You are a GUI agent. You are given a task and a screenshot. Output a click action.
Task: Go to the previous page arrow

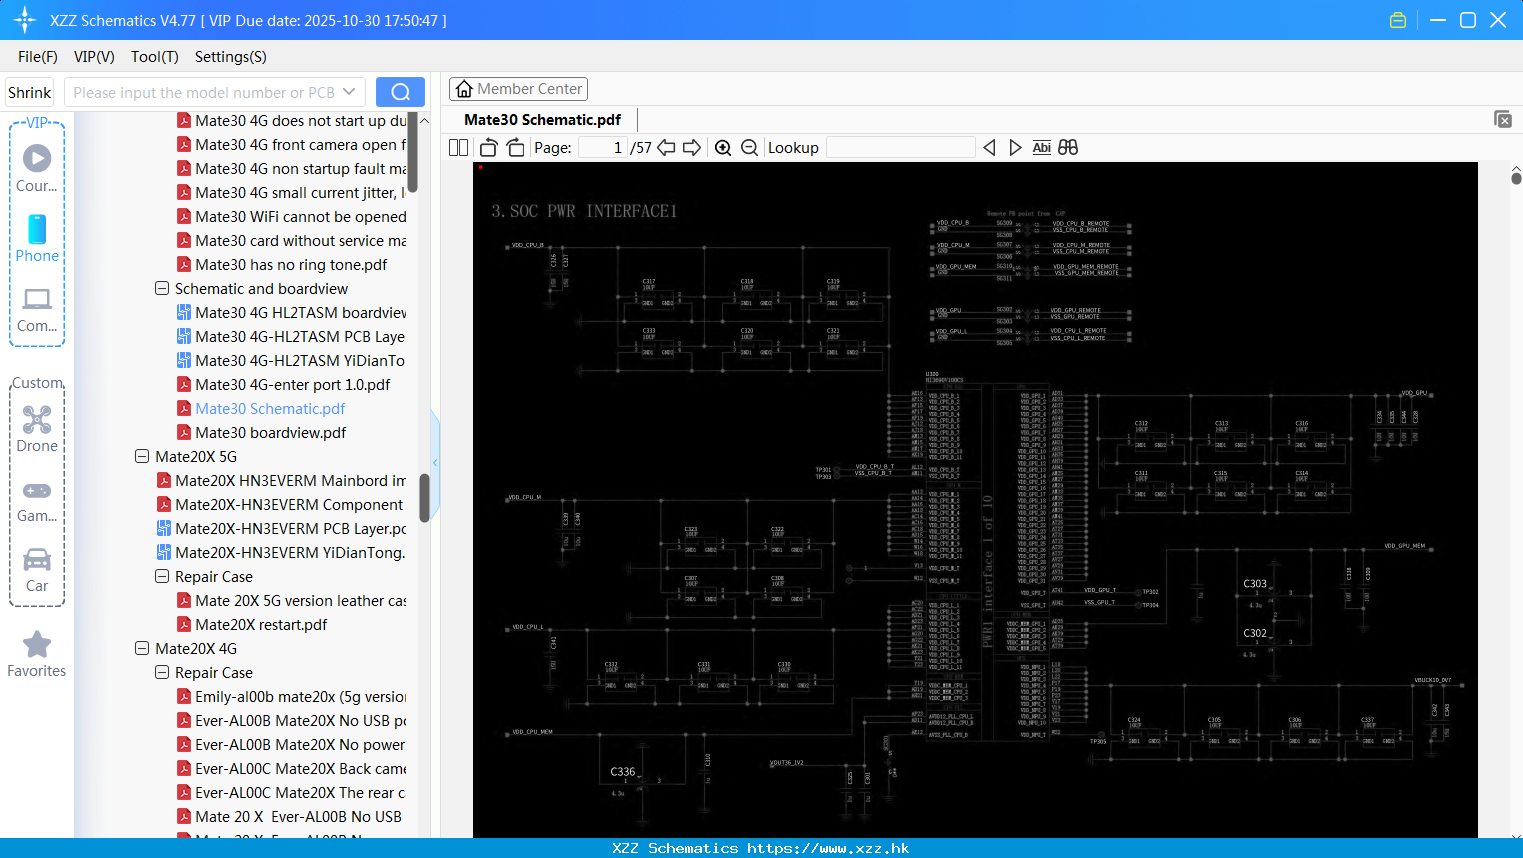coord(666,147)
